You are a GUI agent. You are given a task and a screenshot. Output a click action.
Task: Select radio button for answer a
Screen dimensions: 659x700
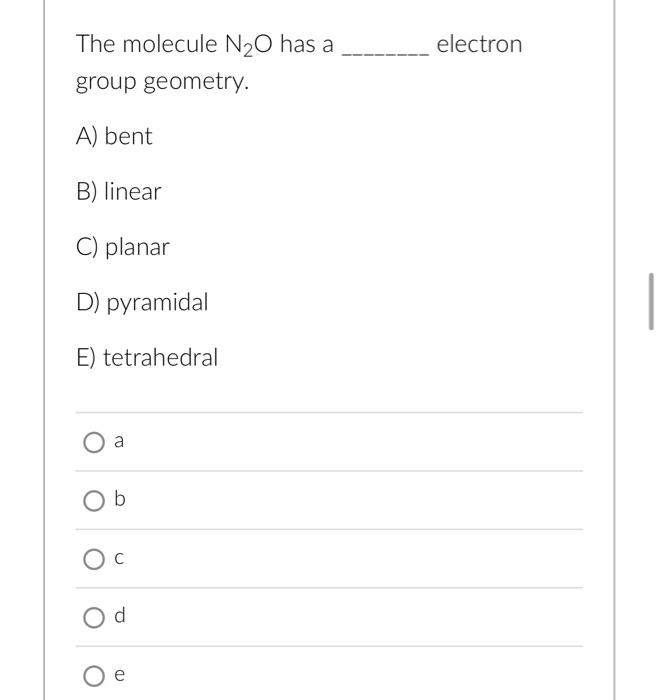94,442
